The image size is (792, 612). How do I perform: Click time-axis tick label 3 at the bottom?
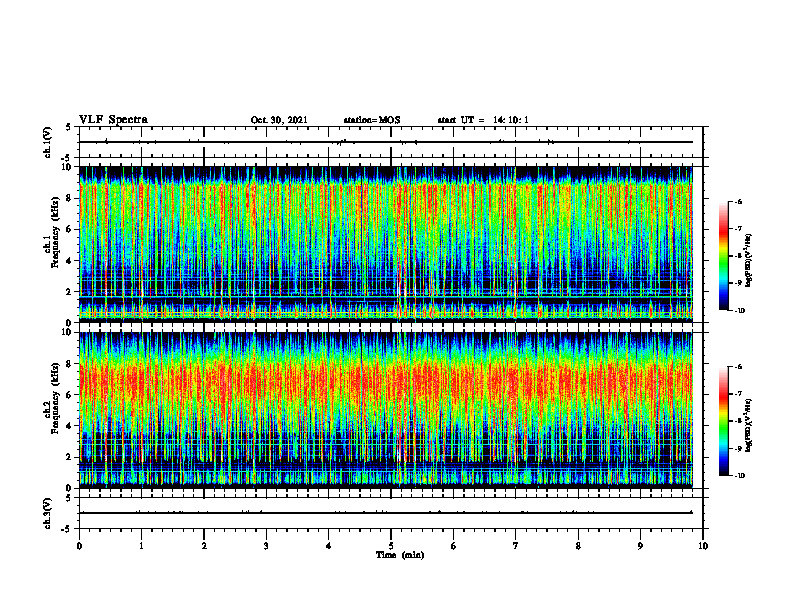pyautogui.click(x=266, y=546)
